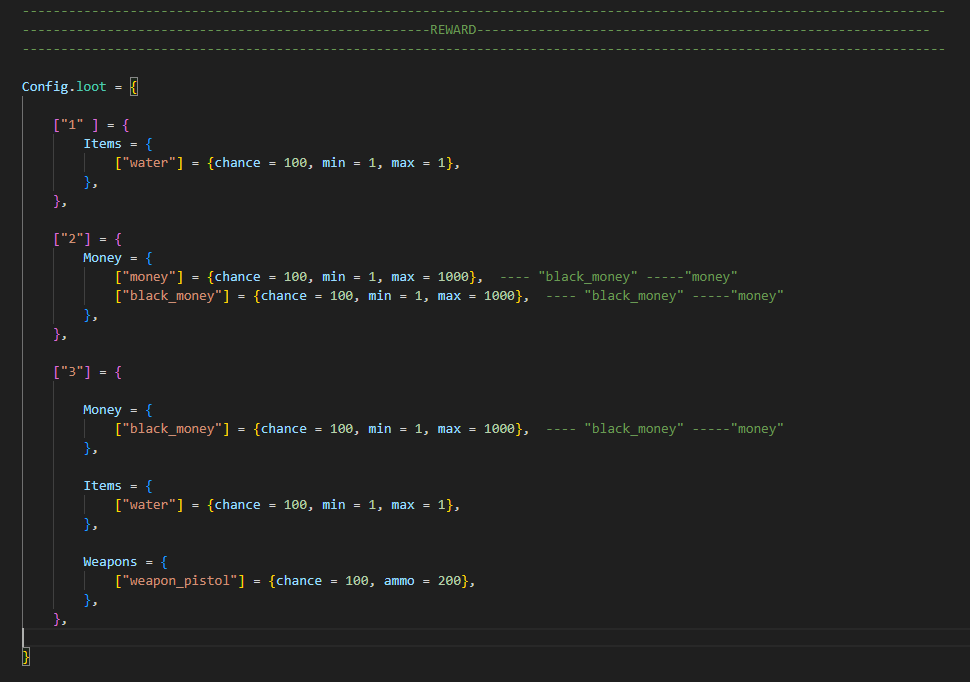Click the ["2"] table key

click(72, 239)
